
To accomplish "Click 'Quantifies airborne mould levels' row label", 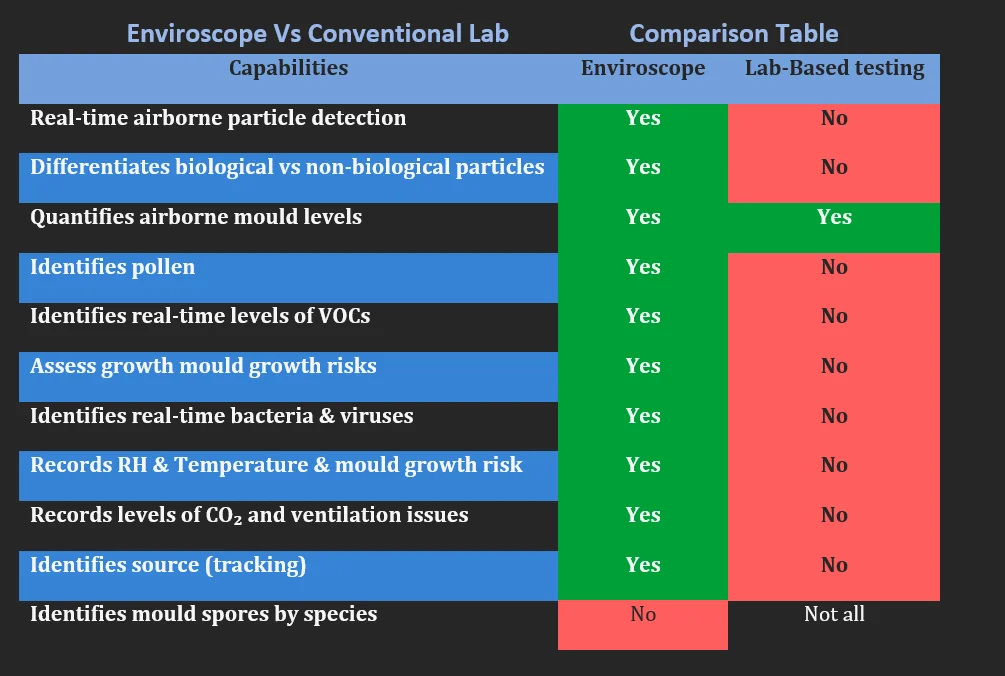I will [195, 217].
